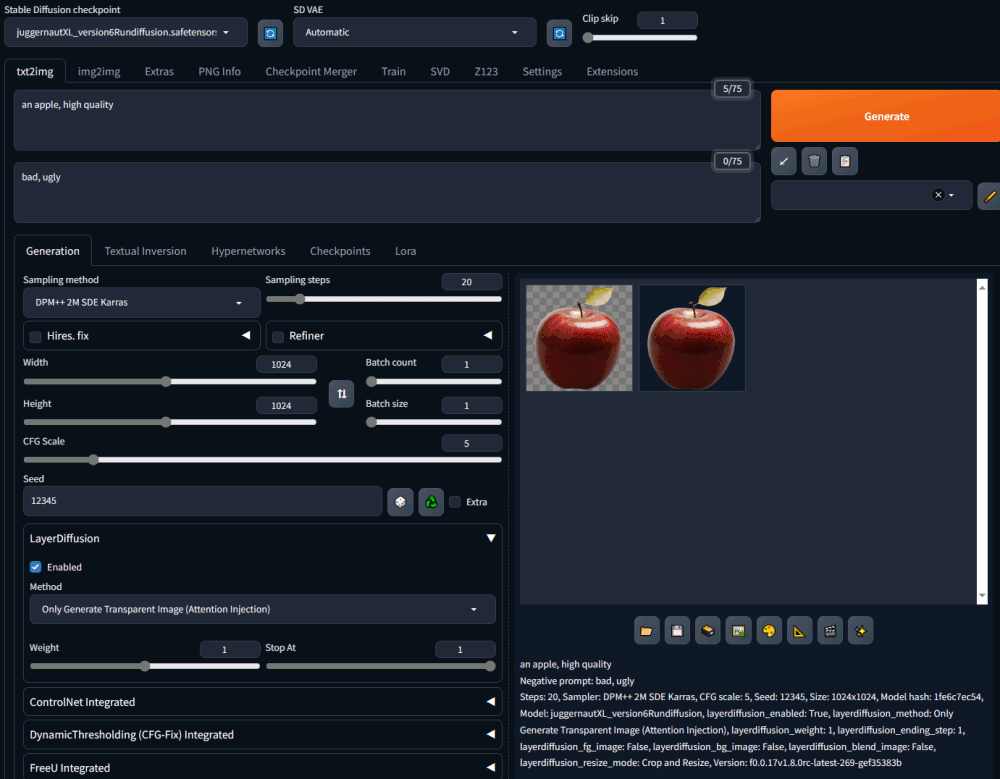1000x779 pixels.
Task: Open the SD VAE Automatic dropdown
Action: click(x=415, y=33)
